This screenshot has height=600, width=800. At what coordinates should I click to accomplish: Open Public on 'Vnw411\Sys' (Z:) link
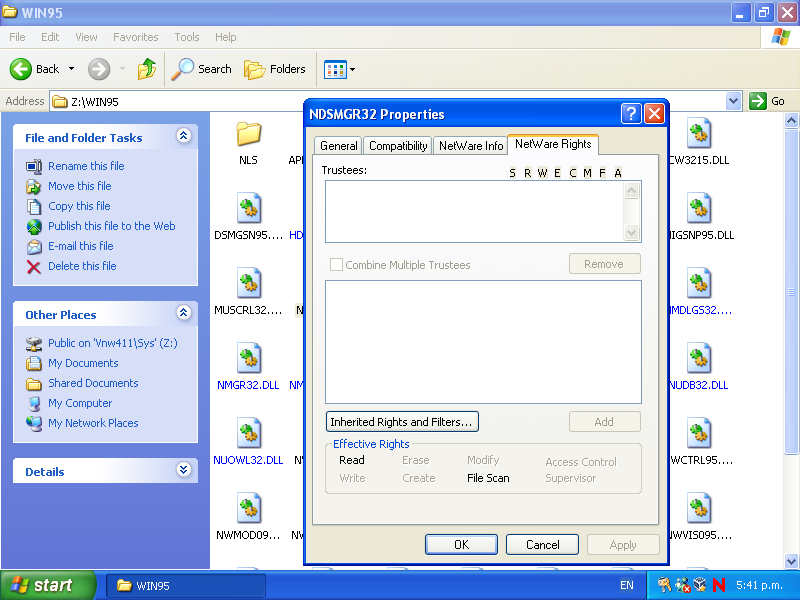(113, 343)
